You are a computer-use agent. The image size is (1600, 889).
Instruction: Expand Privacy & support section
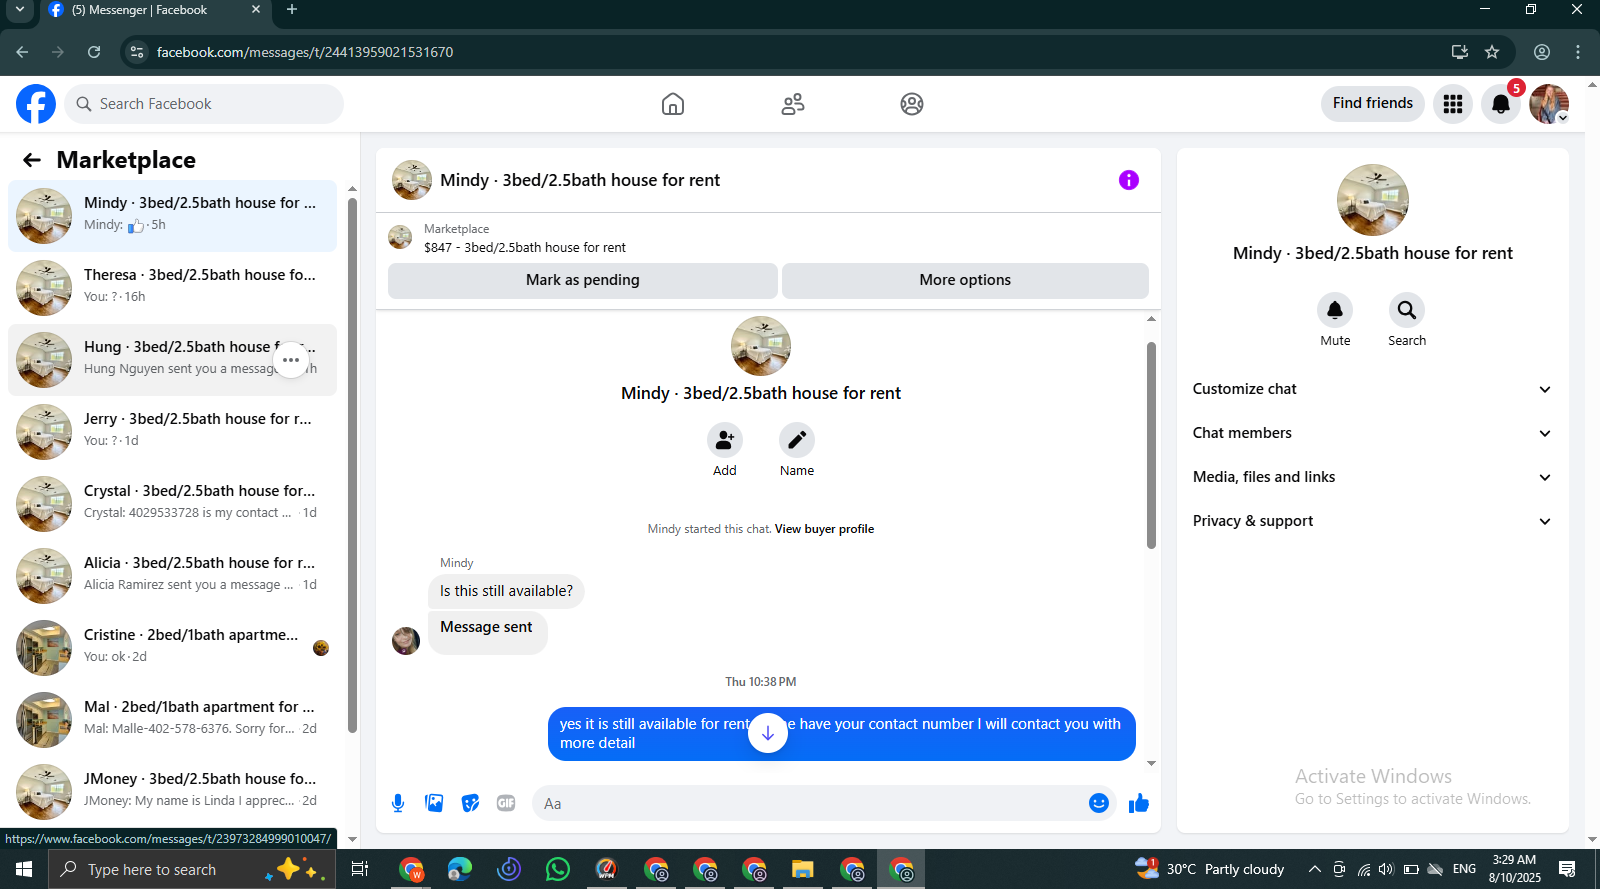(x=1373, y=521)
